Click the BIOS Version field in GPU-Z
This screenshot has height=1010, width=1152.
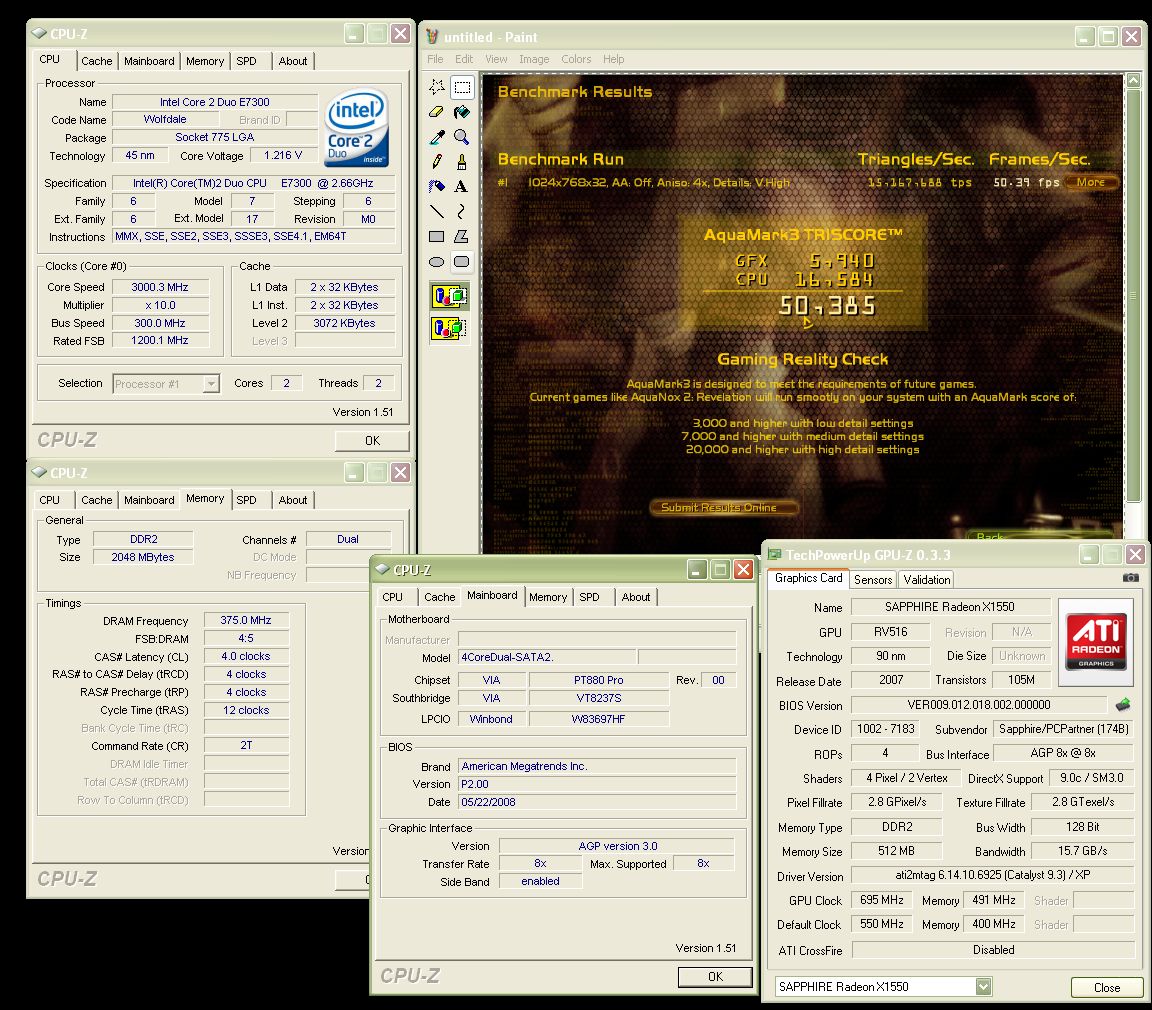(x=979, y=704)
